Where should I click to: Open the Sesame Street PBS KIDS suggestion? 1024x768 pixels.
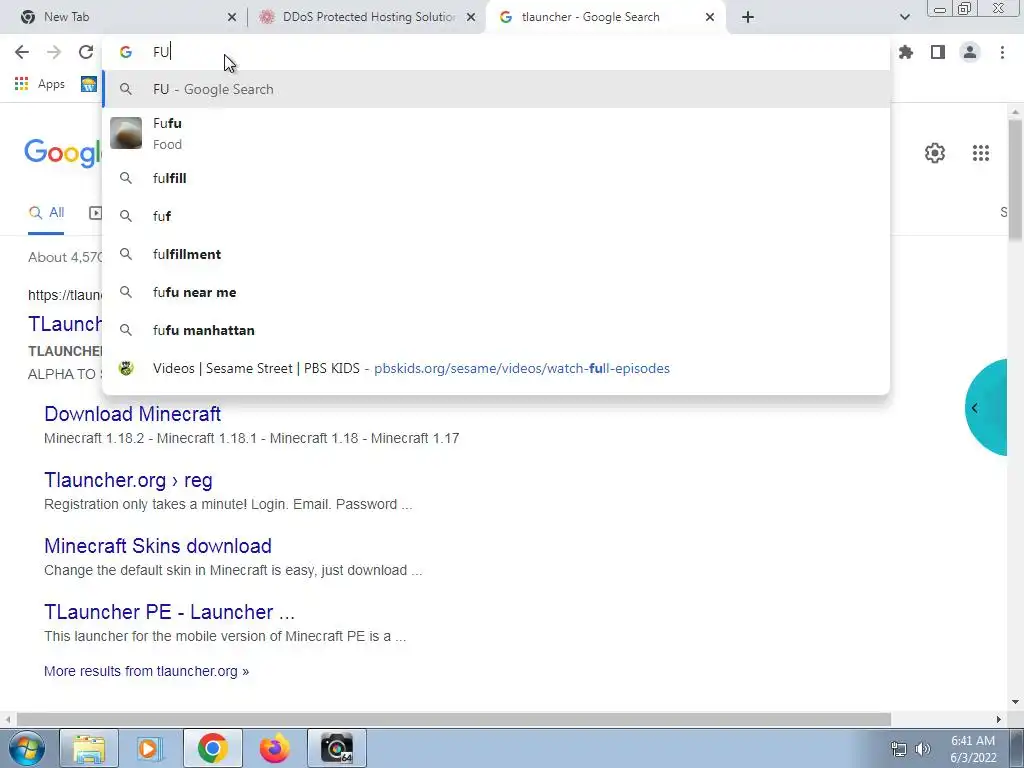(496, 368)
